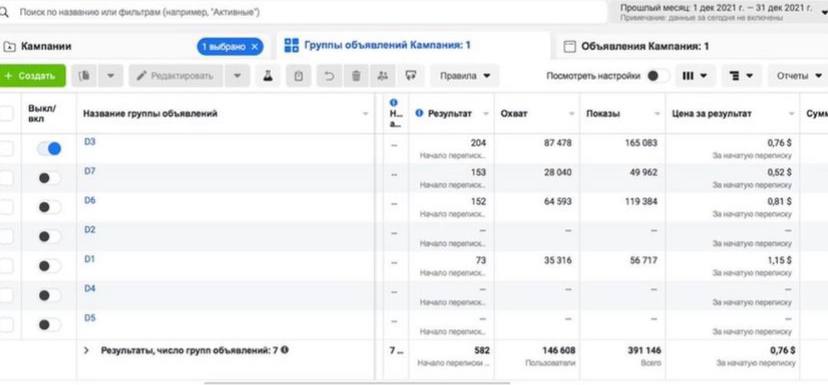
Task: Click the audience people icon
Action: point(383,76)
